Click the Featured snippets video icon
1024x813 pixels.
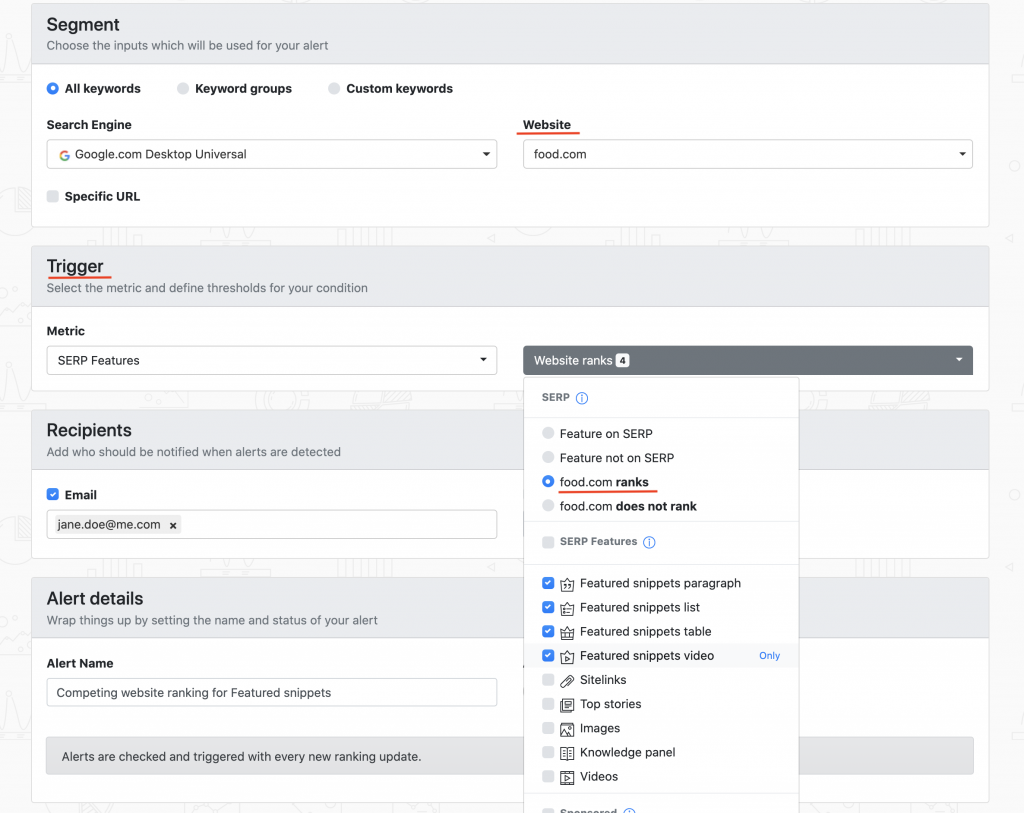567,656
